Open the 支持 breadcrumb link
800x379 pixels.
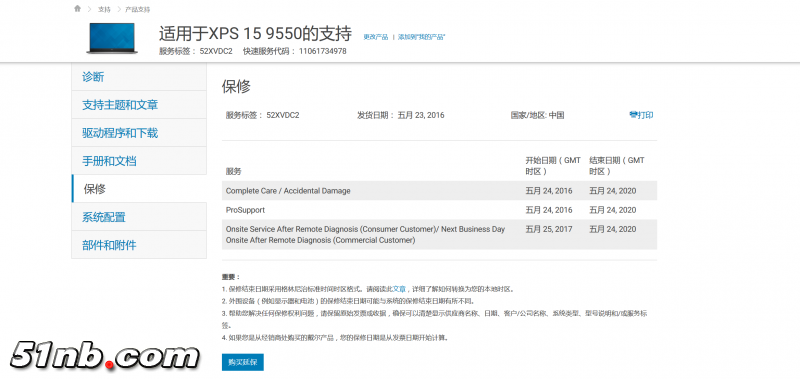[x=104, y=9]
